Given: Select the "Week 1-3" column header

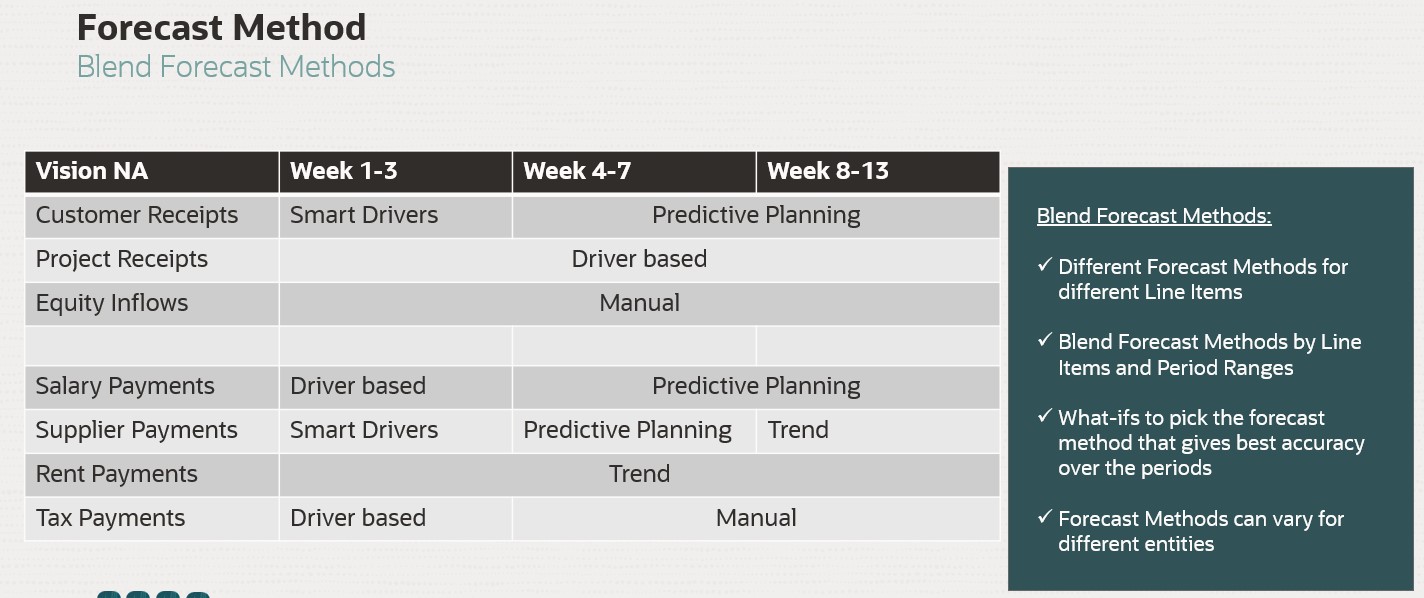Looking at the screenshot, I should tap(343, 171).
